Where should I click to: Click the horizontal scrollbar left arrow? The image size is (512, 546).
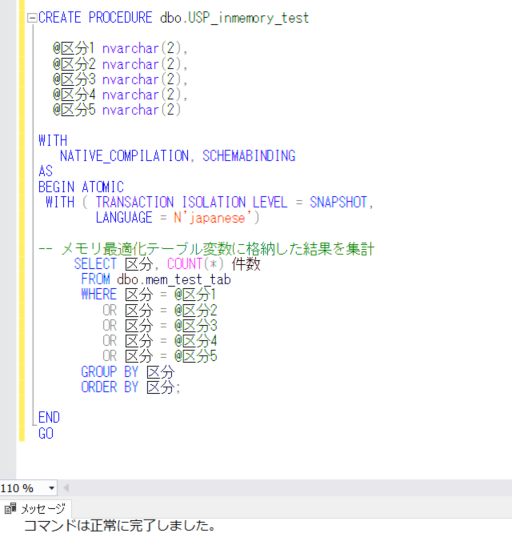[66, 488]
